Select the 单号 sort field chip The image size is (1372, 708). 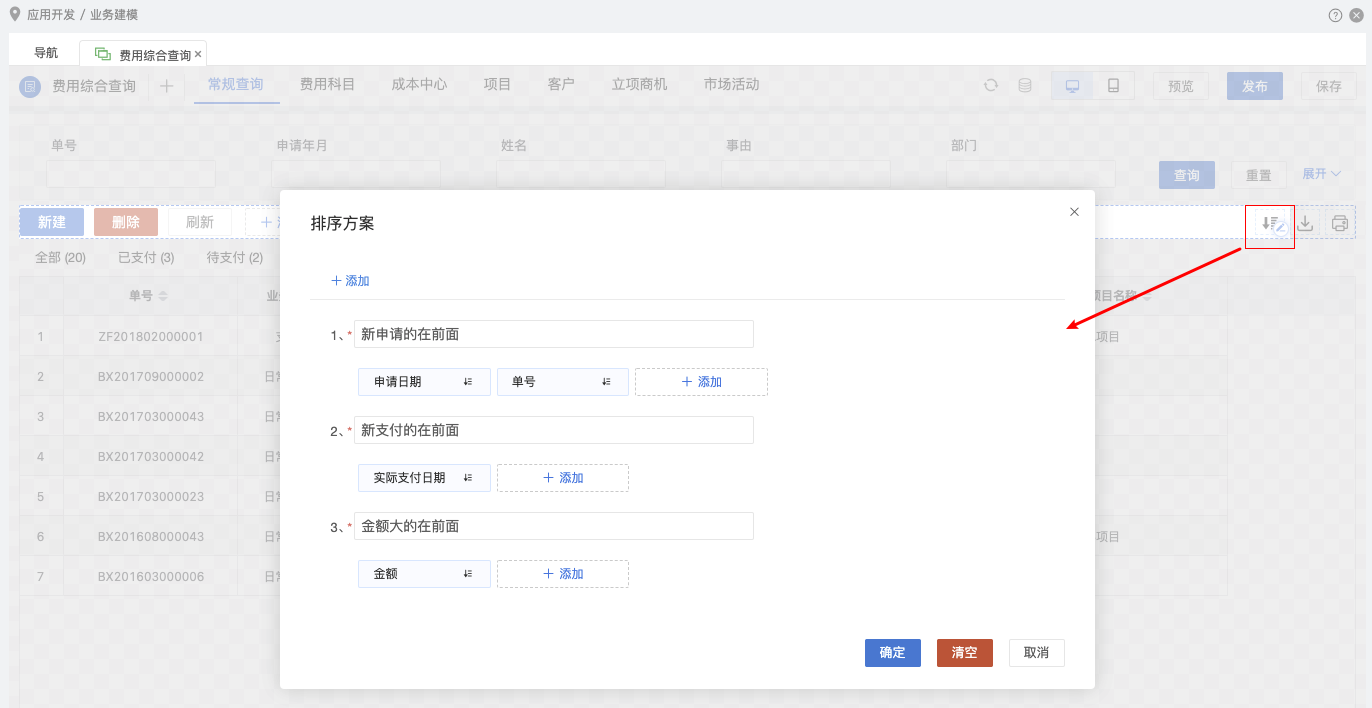tap(563, 382)
